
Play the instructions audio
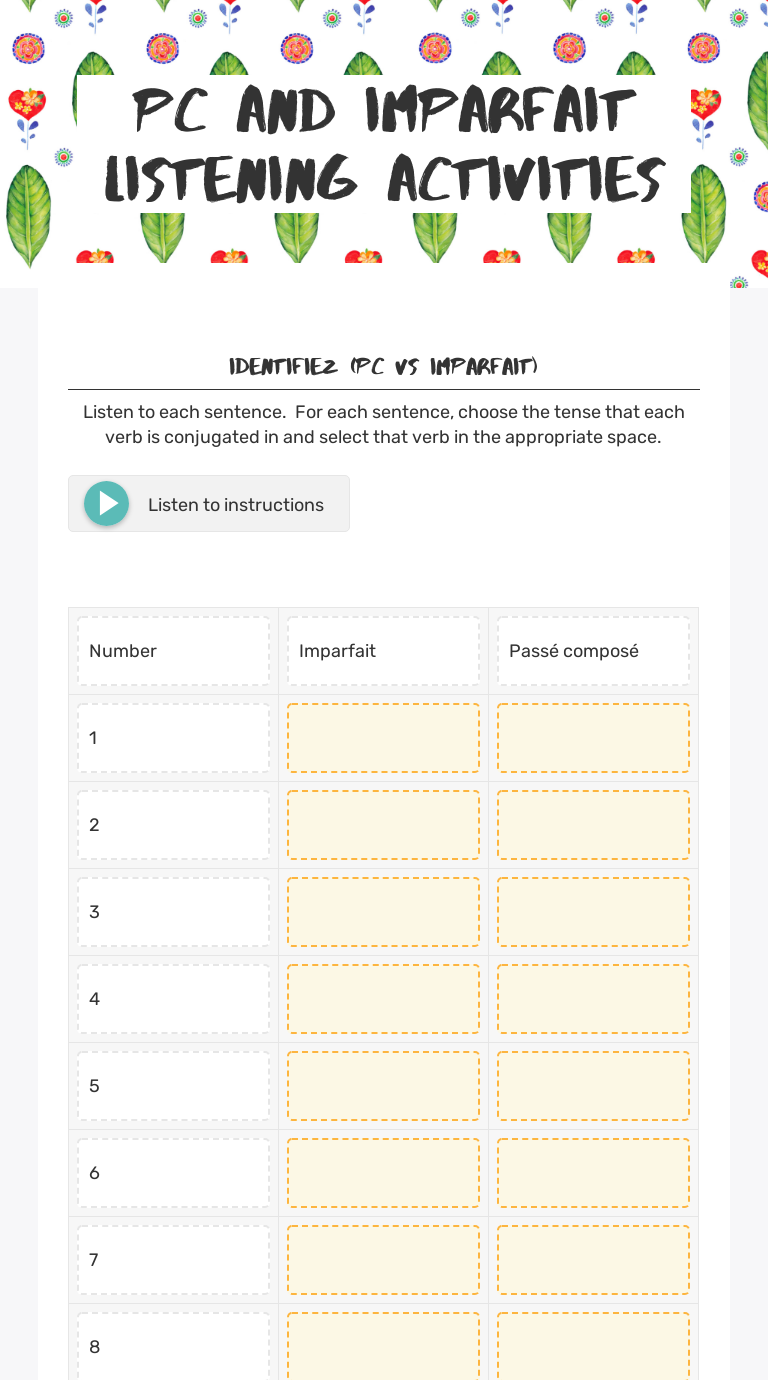click(106, 504)
